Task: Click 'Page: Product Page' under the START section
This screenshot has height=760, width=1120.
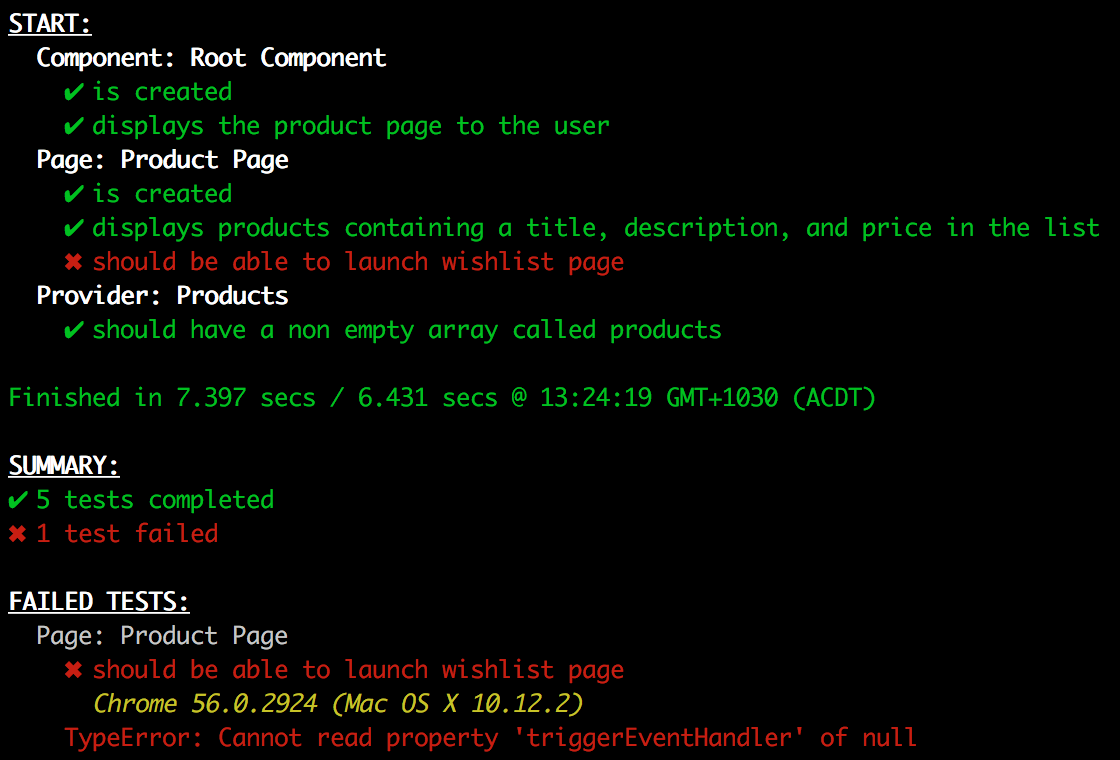Action: (x=163, y=160)
